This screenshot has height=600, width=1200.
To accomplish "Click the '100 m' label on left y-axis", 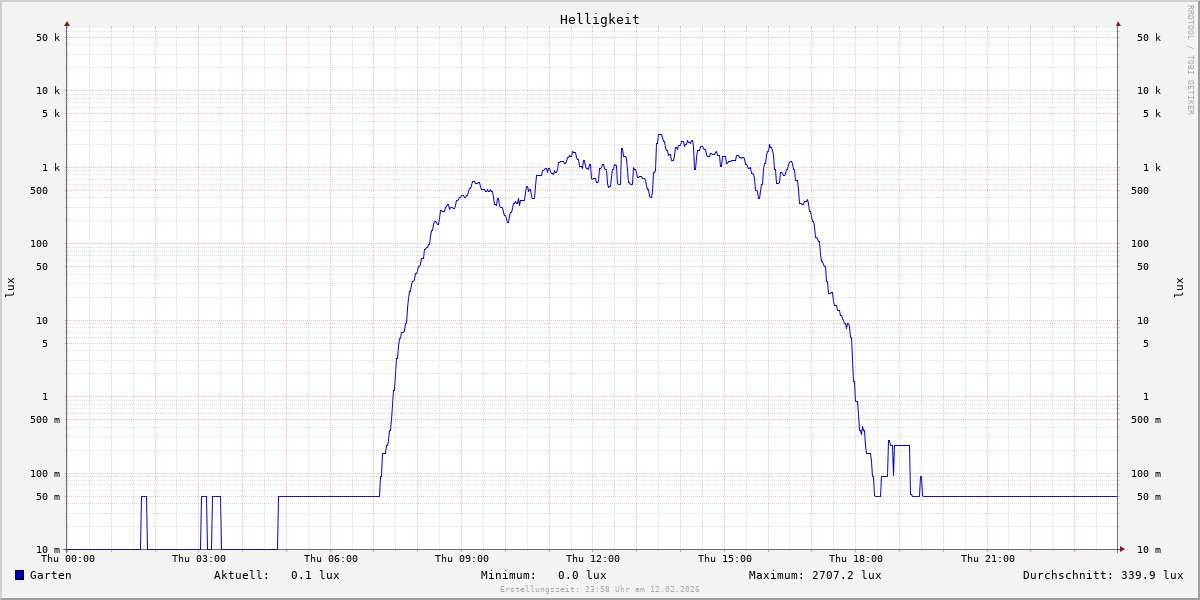I will tap(45, 473).
